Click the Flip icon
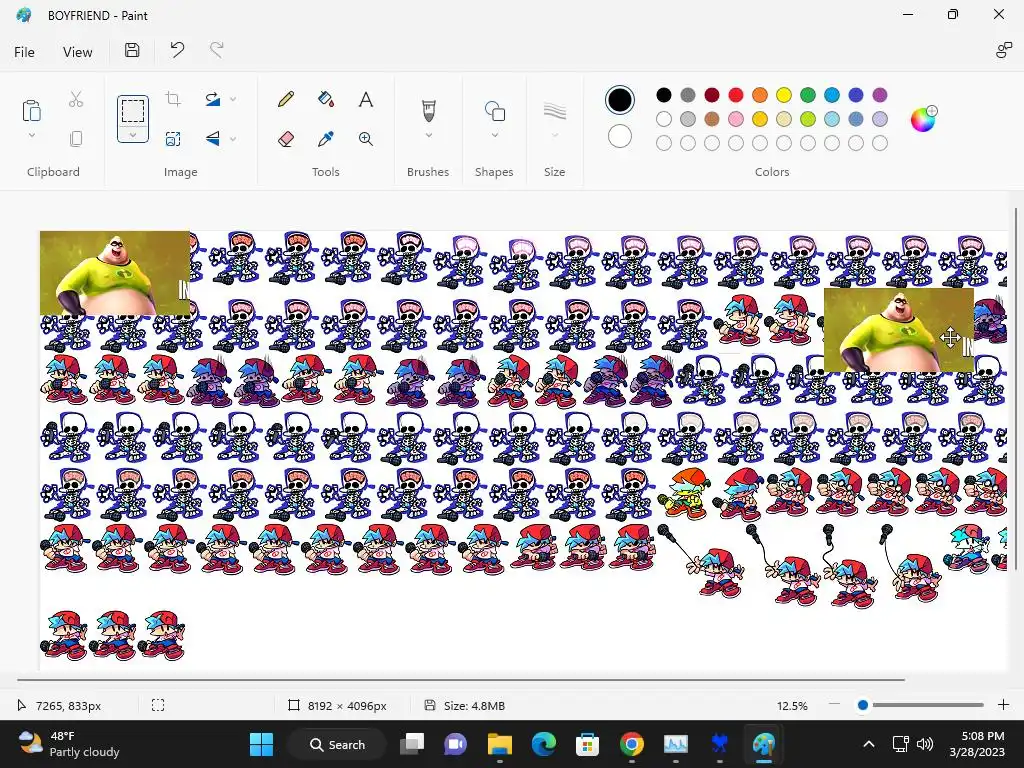1024x768 pixels. point(212,138)
